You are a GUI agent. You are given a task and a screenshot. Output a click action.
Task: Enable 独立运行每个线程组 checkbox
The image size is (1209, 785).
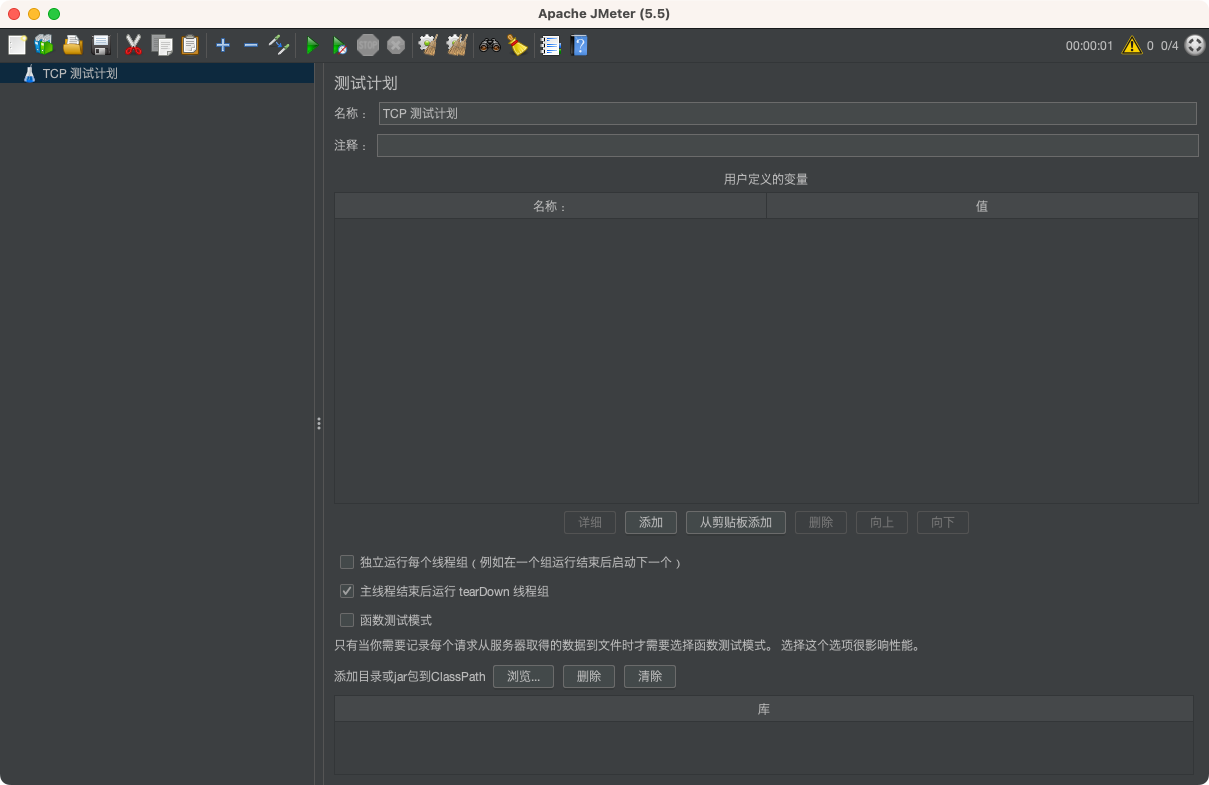point(346,562)
